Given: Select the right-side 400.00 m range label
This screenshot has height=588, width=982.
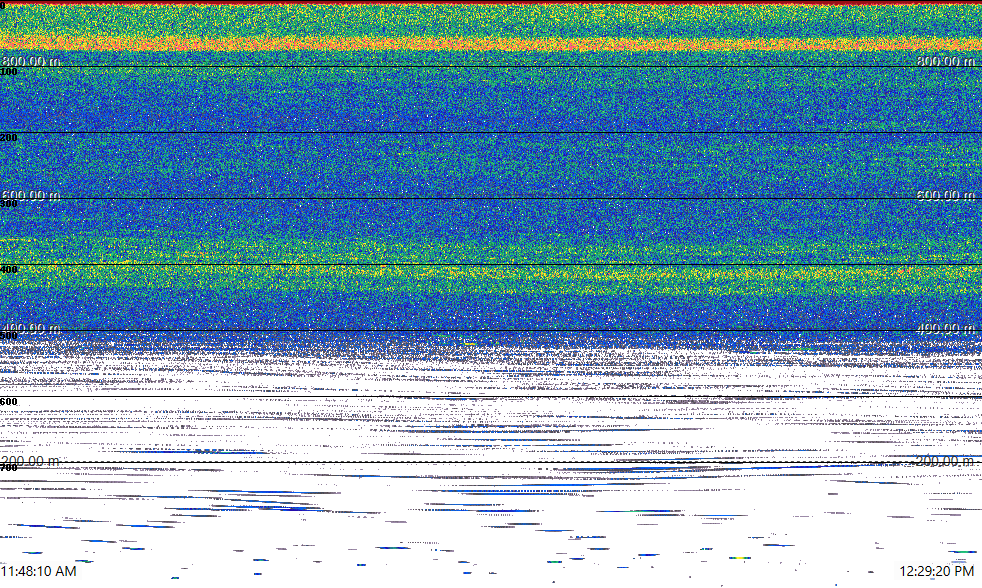Looking at the screenshot, I should point(946,328).
